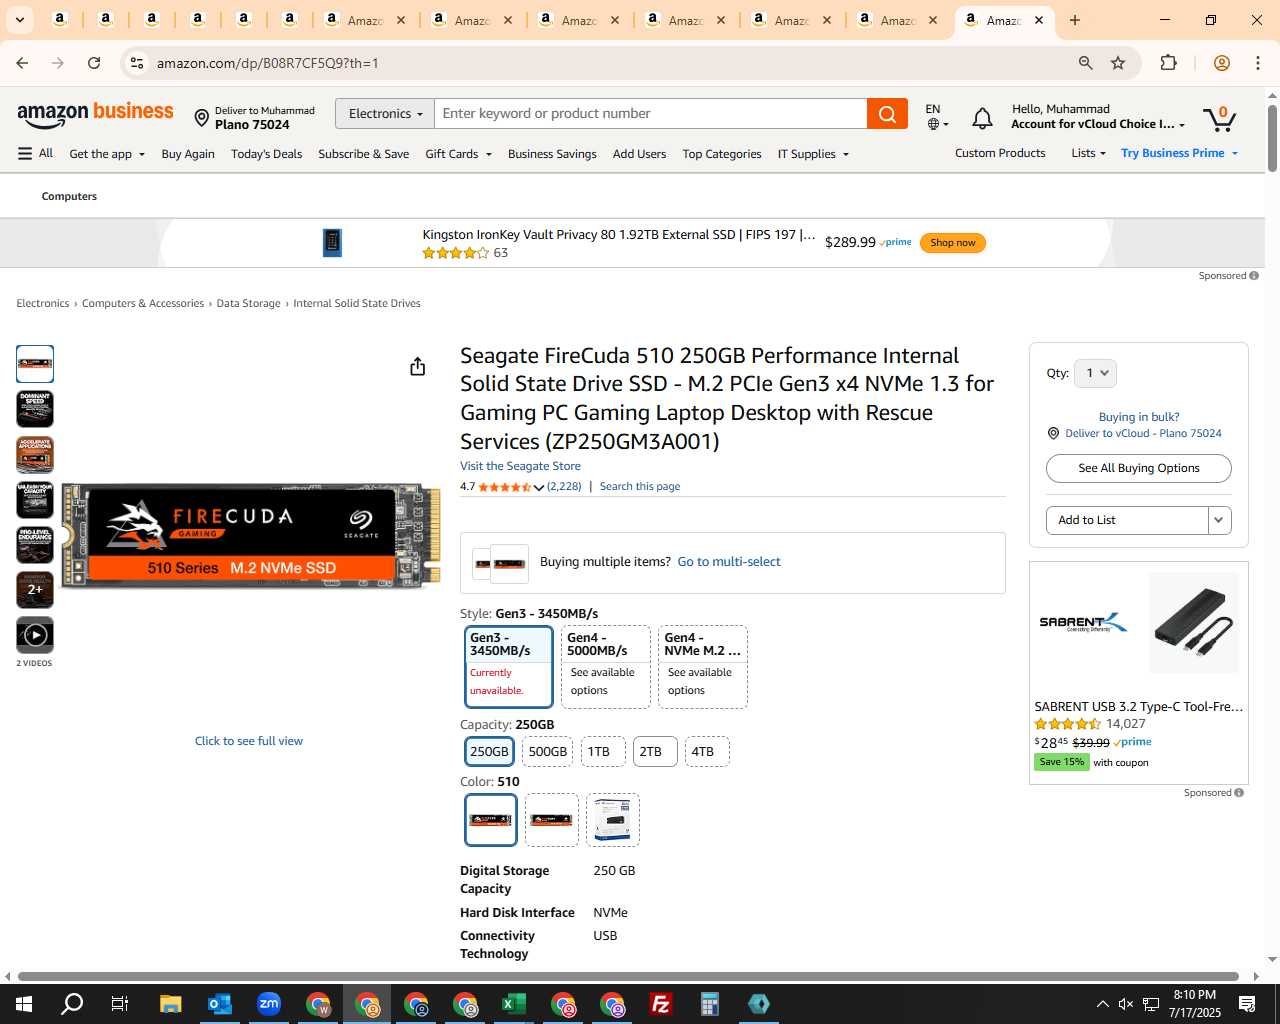Open Add Users in the nav bar

coord(639,154)
